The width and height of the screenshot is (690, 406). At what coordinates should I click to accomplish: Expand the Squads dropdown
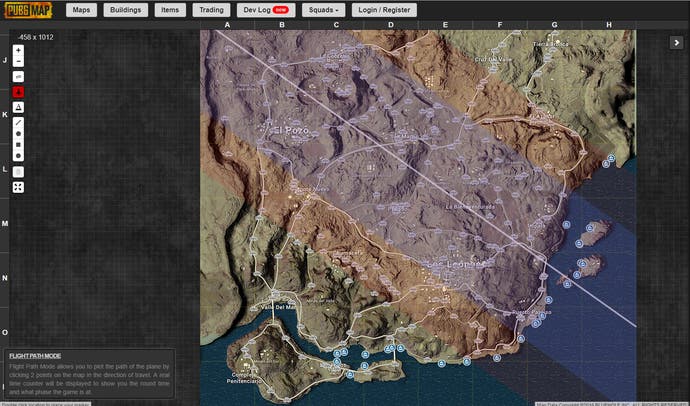(323, 10)
